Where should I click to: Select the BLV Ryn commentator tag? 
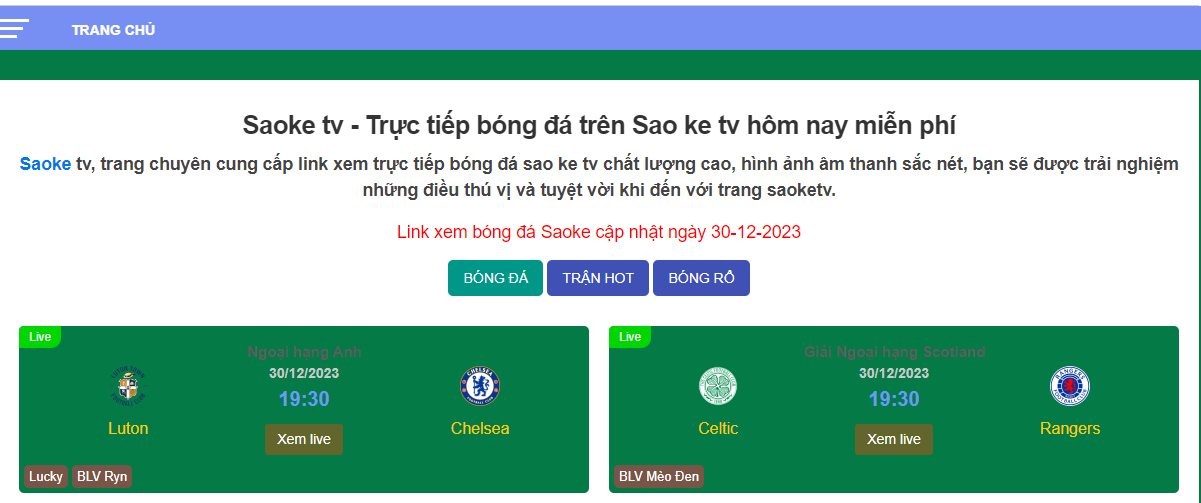click(x=102, y=476)
